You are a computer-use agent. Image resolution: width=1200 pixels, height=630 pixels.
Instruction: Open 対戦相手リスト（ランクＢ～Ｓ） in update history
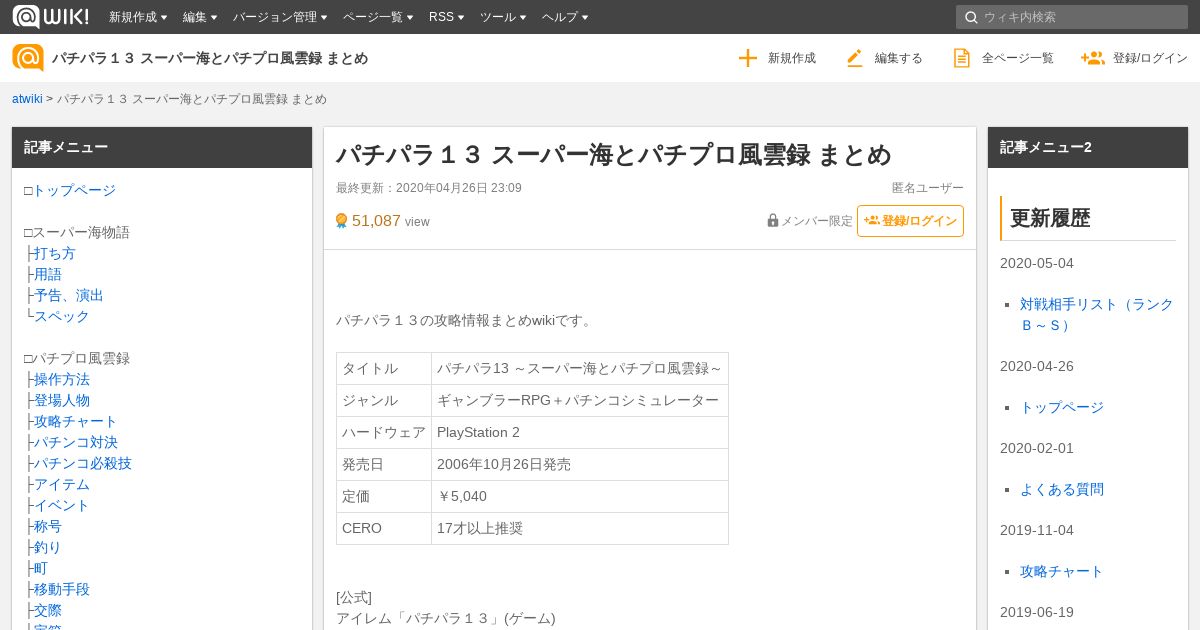[x=1096, y=314]
